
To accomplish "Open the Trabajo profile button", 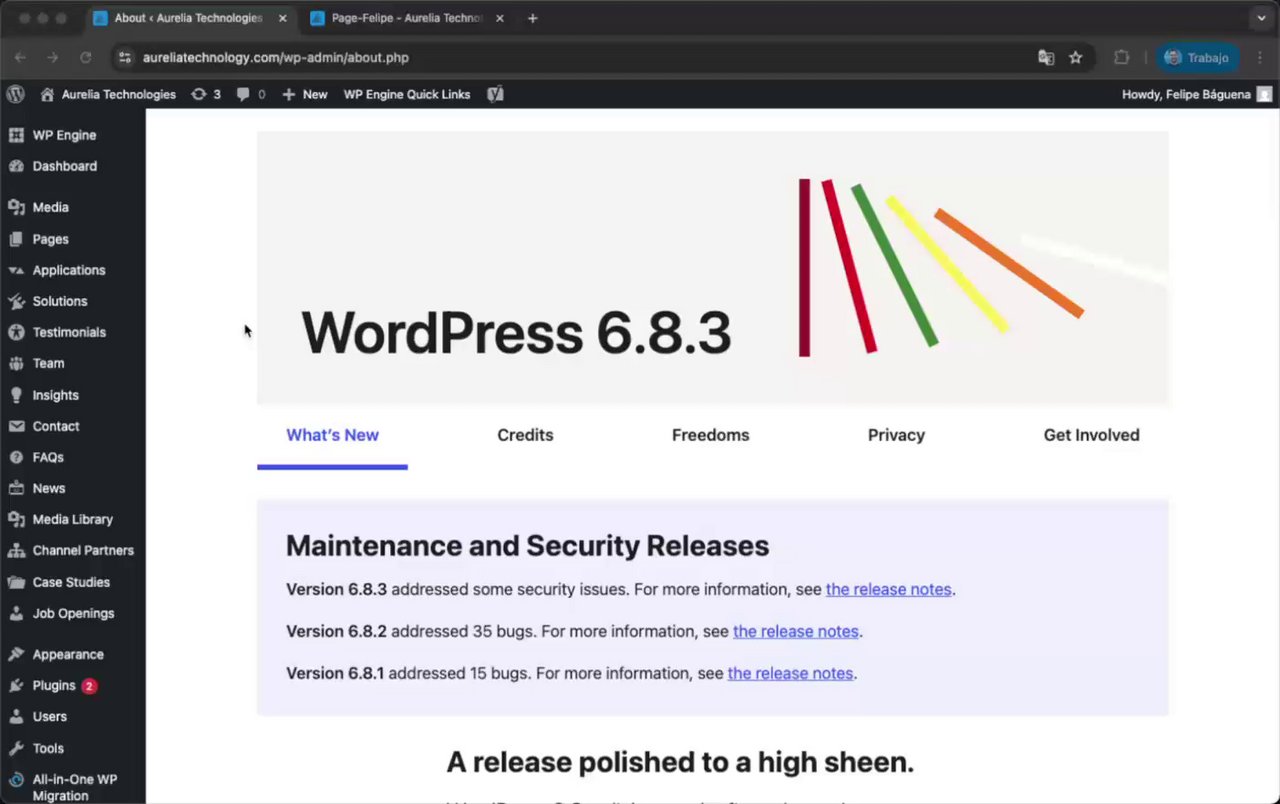I will 1197,58.
